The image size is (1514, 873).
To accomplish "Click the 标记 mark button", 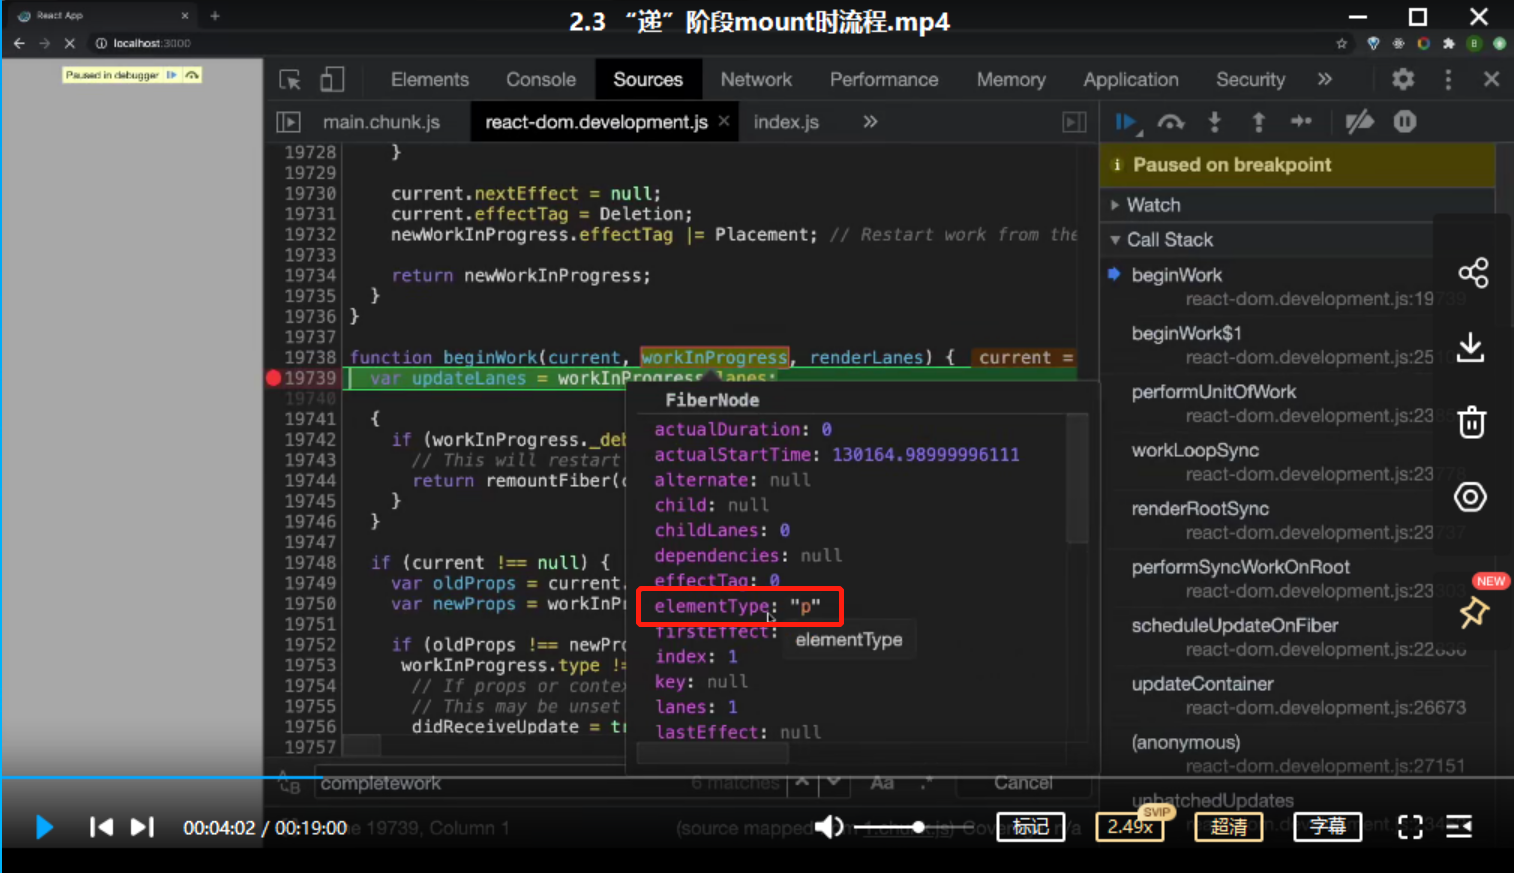I will 1030,827.
